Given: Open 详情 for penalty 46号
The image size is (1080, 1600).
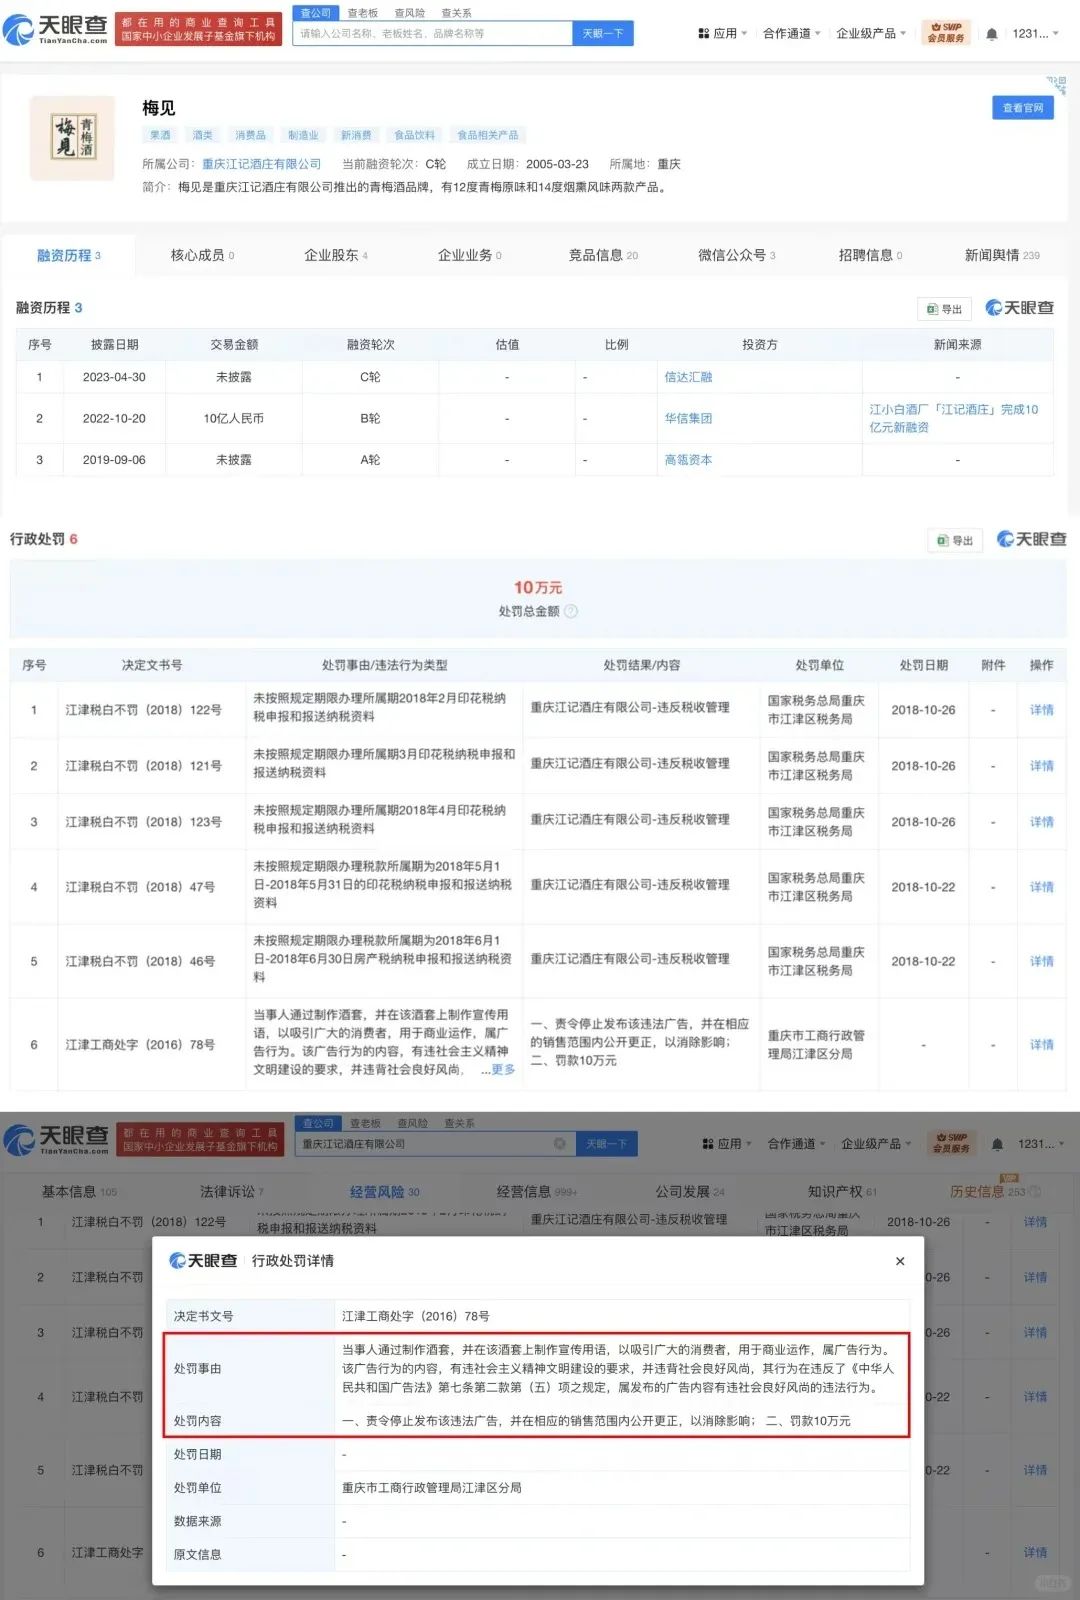Looking at the screenshot, I should [1042, 961].
